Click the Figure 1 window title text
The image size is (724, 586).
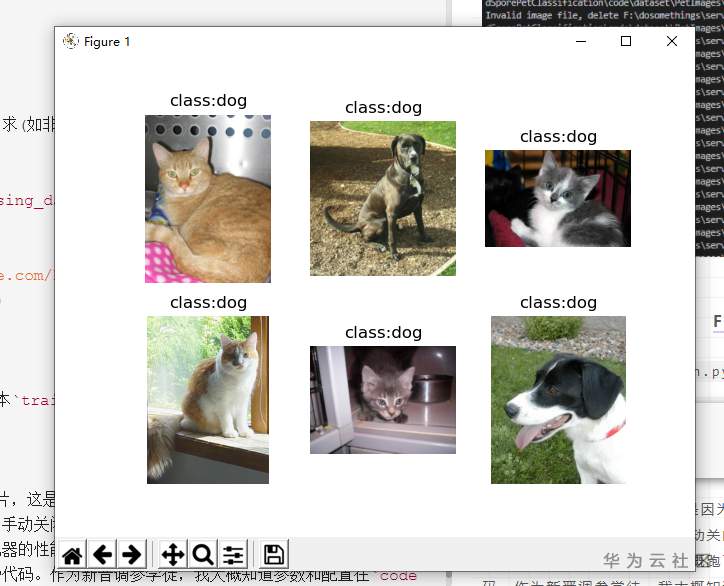(107, 42)
